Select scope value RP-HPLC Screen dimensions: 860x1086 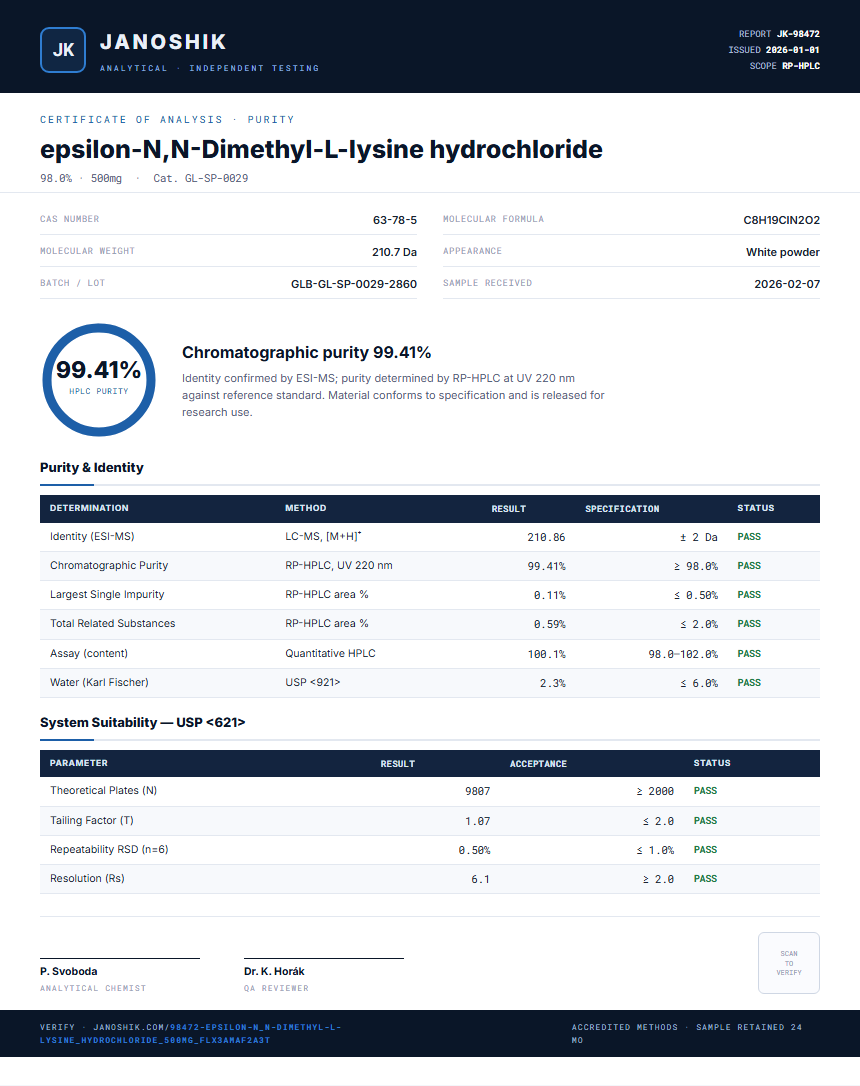(x=801, y=66)
